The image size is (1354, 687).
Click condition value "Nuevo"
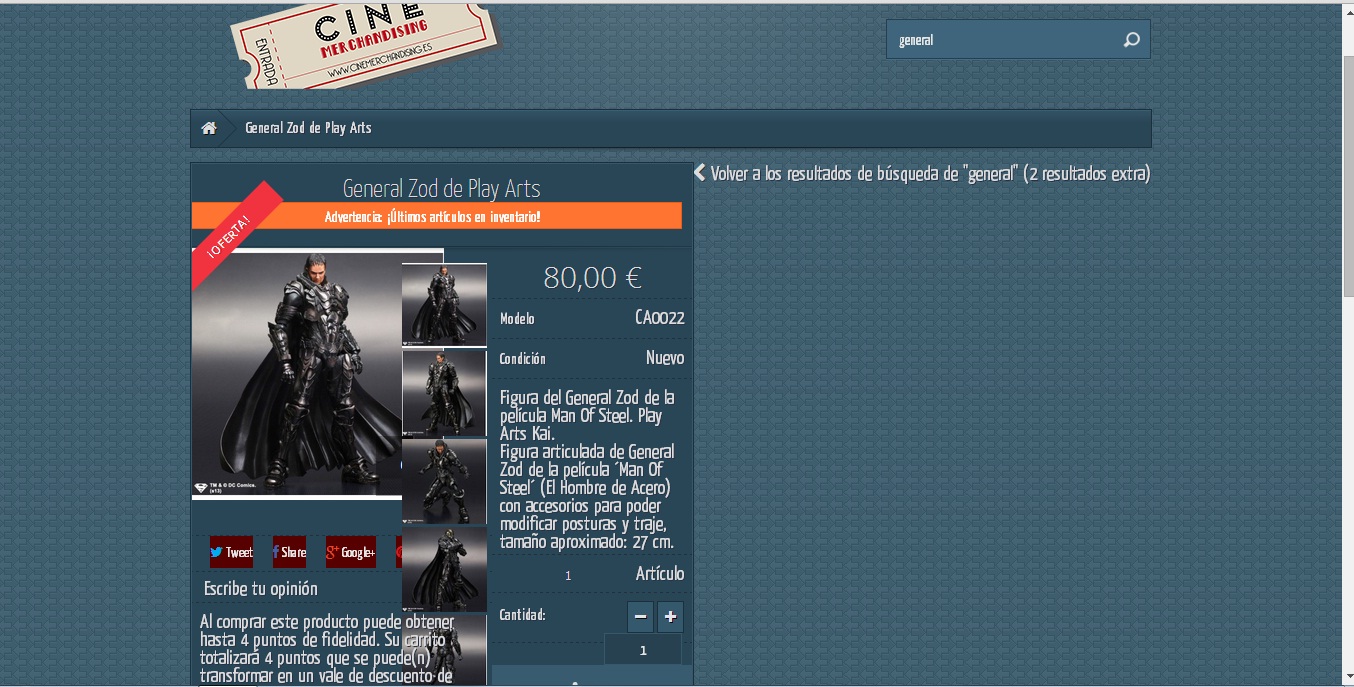tap(665, 358)
